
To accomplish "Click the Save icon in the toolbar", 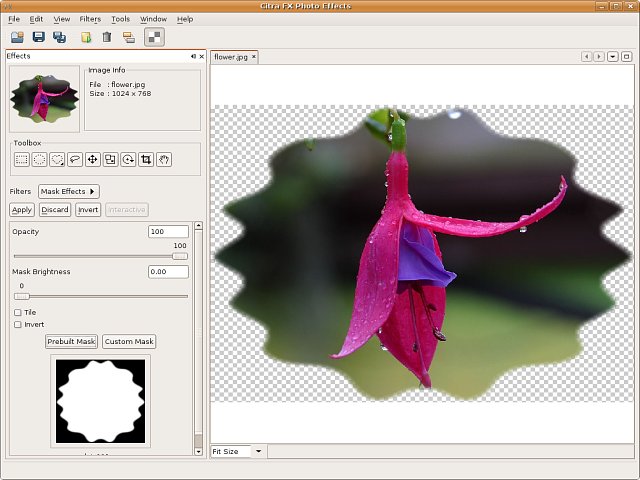I will click(38, 38).
